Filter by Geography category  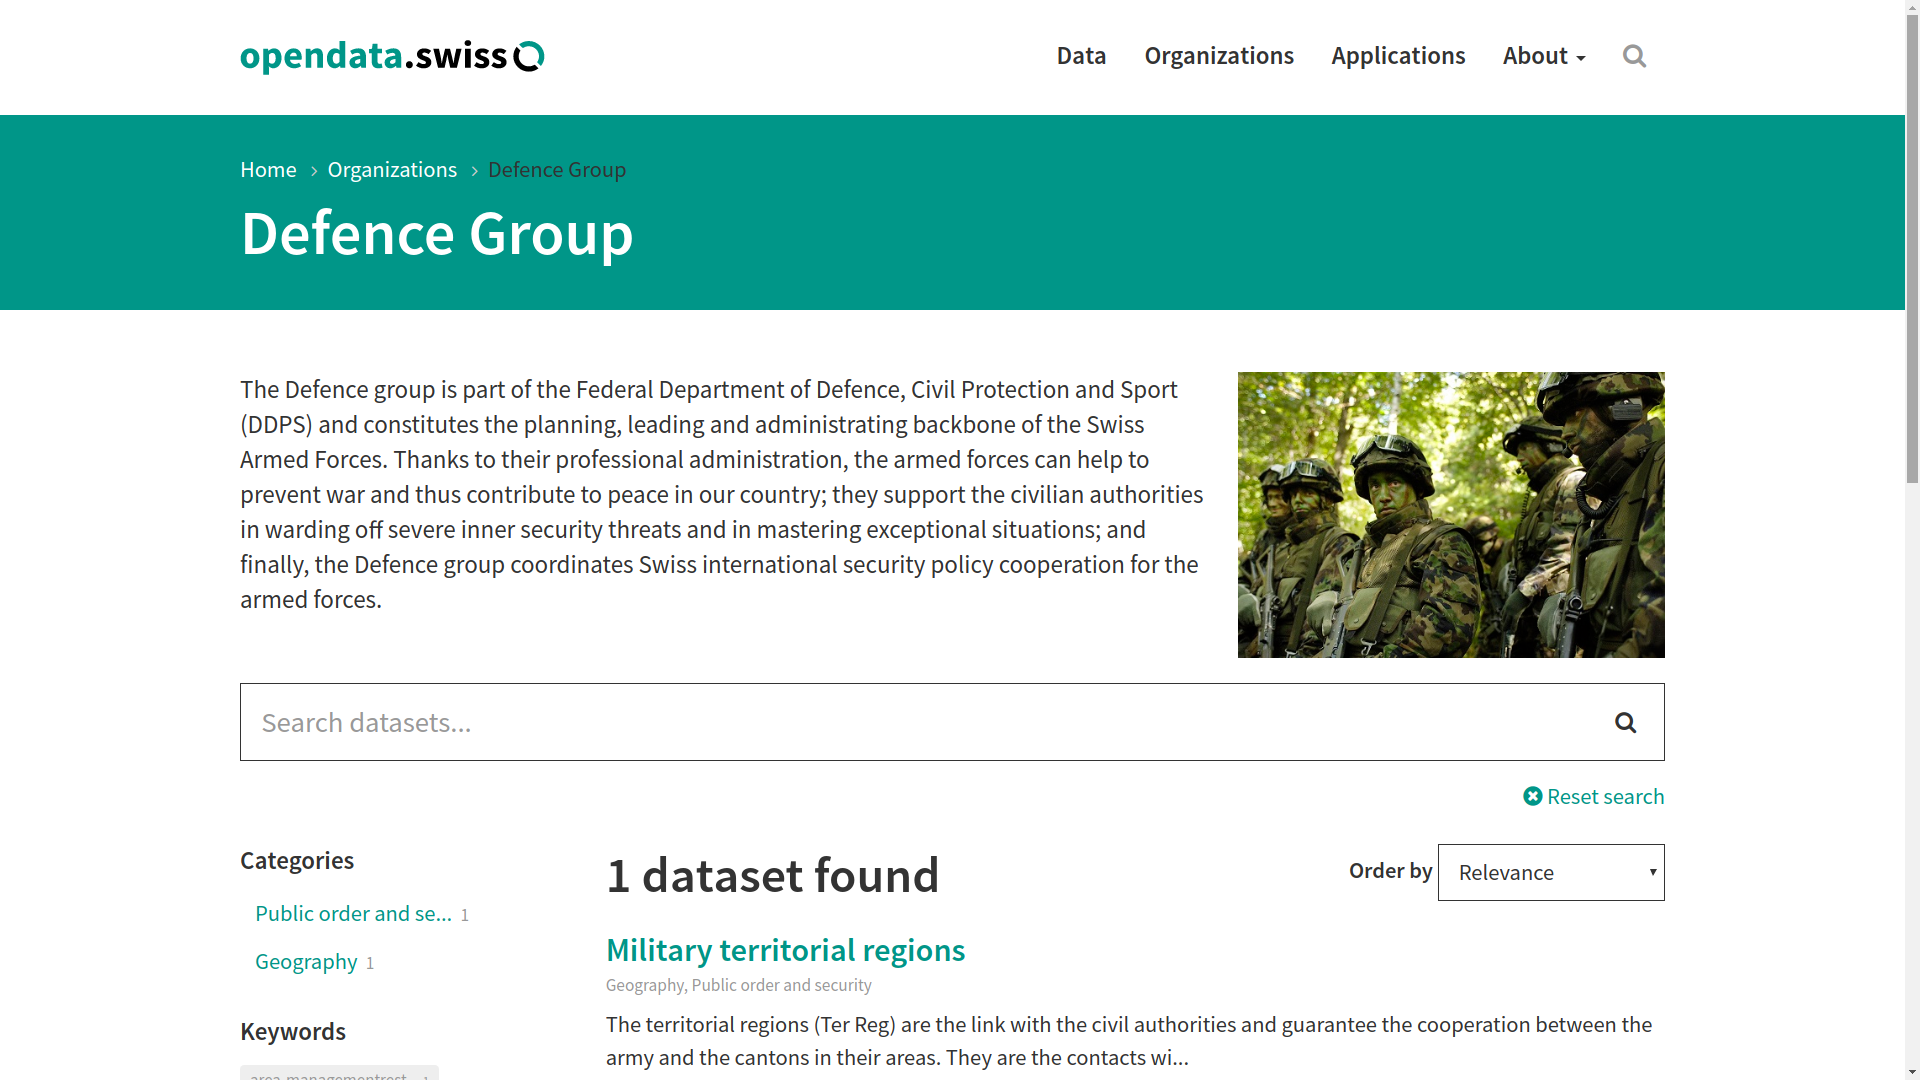point(306,962)
